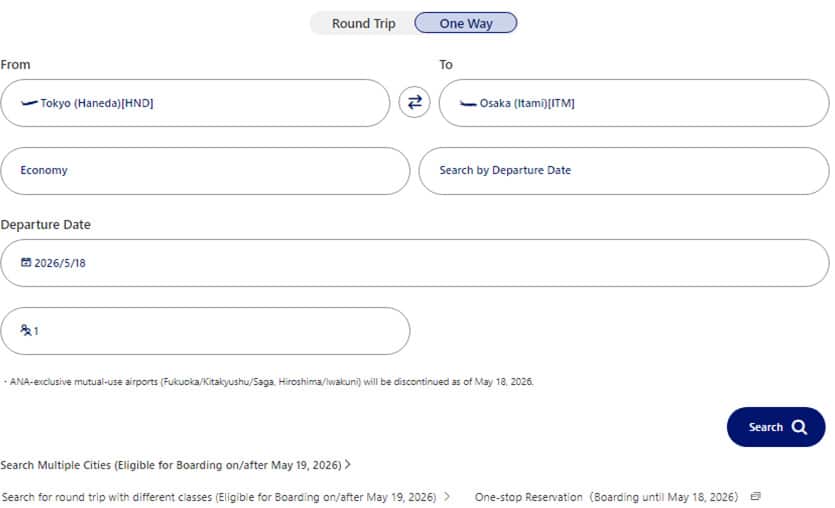
Task: Select the One Way option
Action: click(466, 23)
